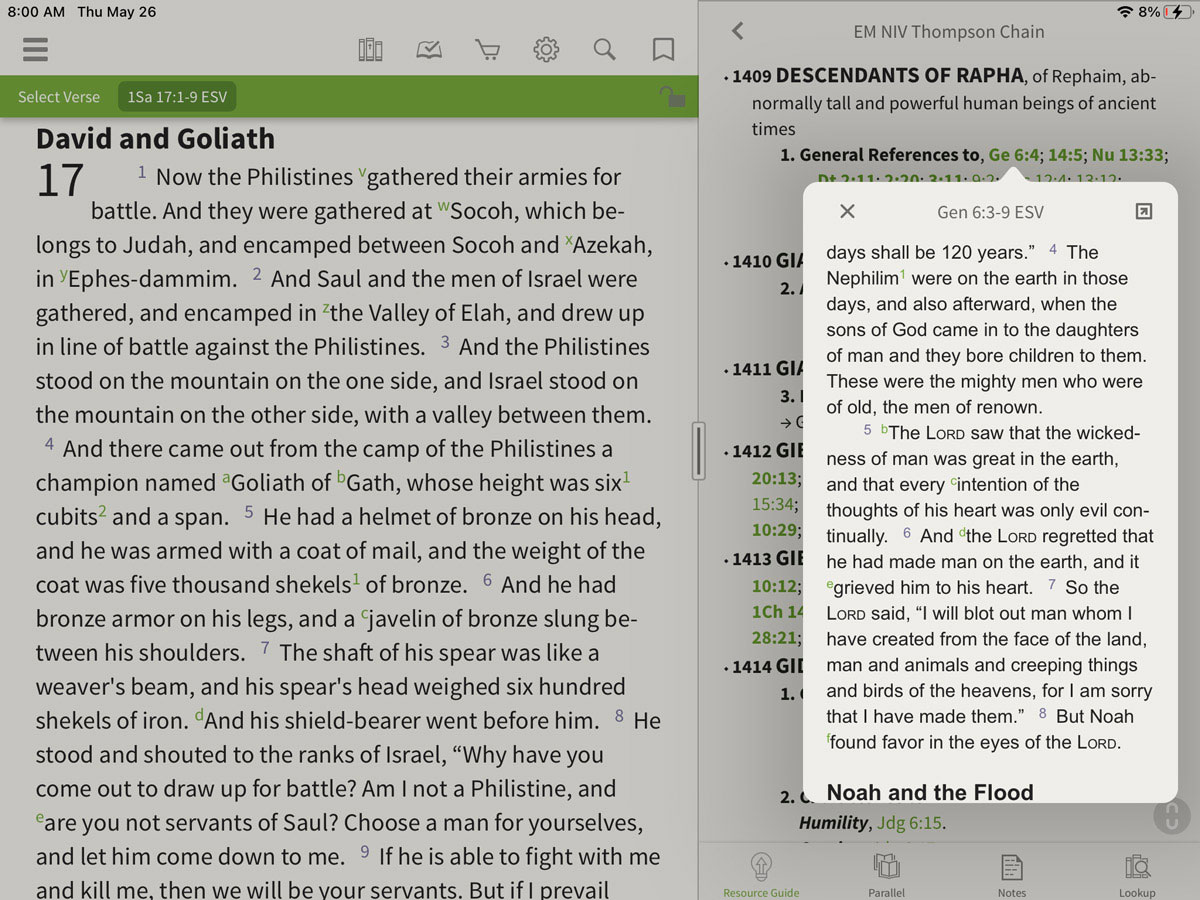Screen dimensions: 1200x900
Task: Tap footnote 1 after 'shekels' of bronze
Action: click(356, 578)
